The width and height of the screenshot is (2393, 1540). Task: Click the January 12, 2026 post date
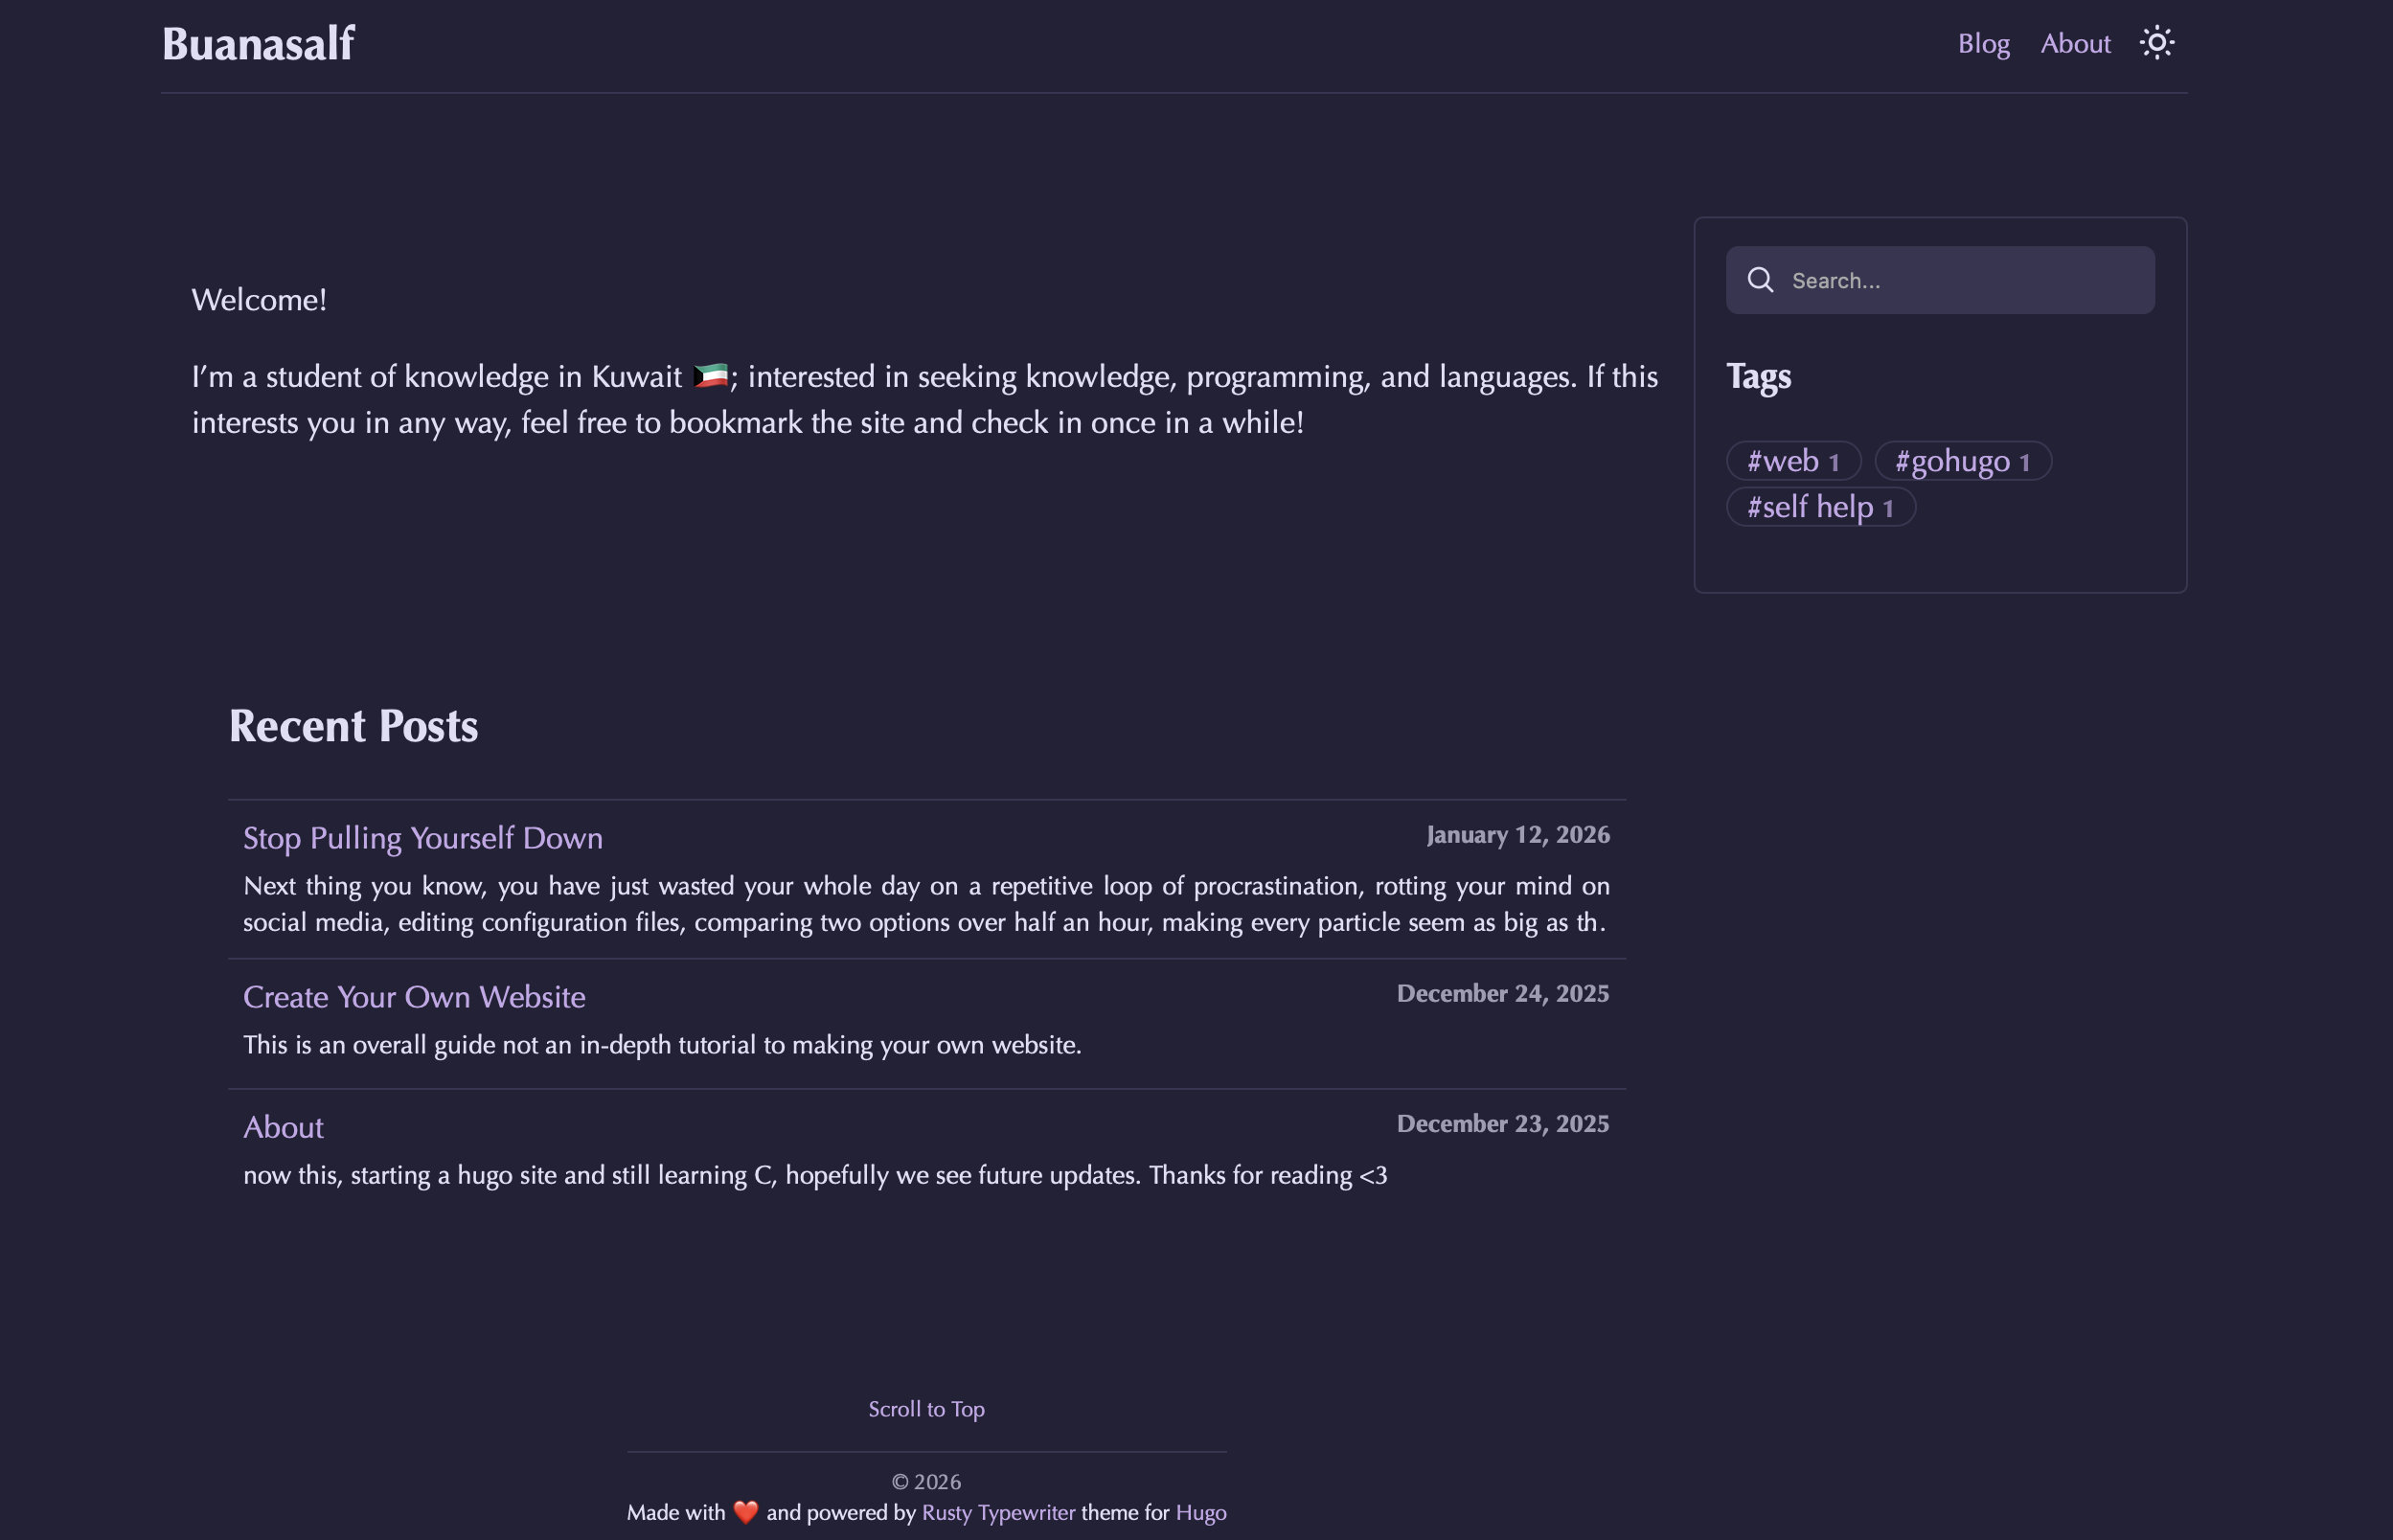pyautogui.click(x=1517, y=835)
